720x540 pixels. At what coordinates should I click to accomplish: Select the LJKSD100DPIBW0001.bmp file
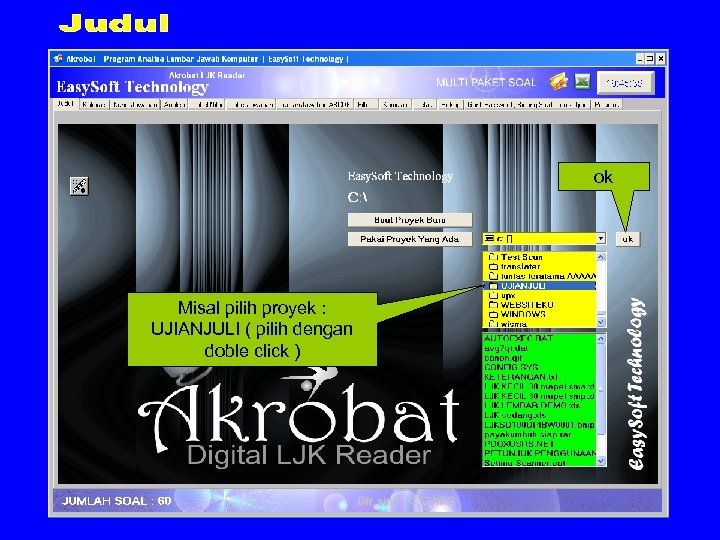[540, 425]
